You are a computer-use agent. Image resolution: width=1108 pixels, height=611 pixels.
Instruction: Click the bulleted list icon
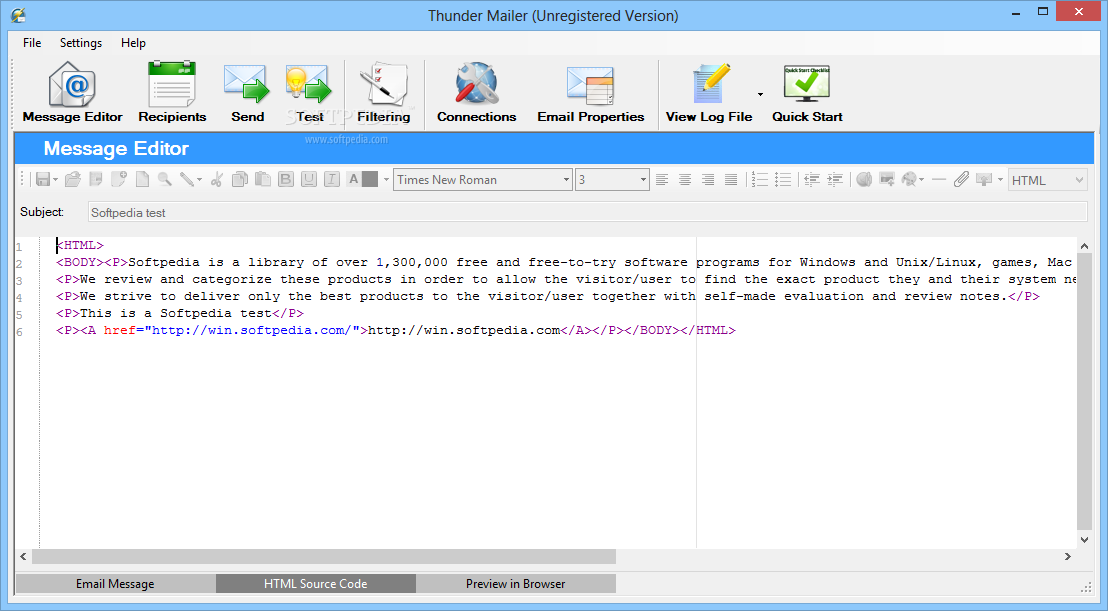[783, 179]
